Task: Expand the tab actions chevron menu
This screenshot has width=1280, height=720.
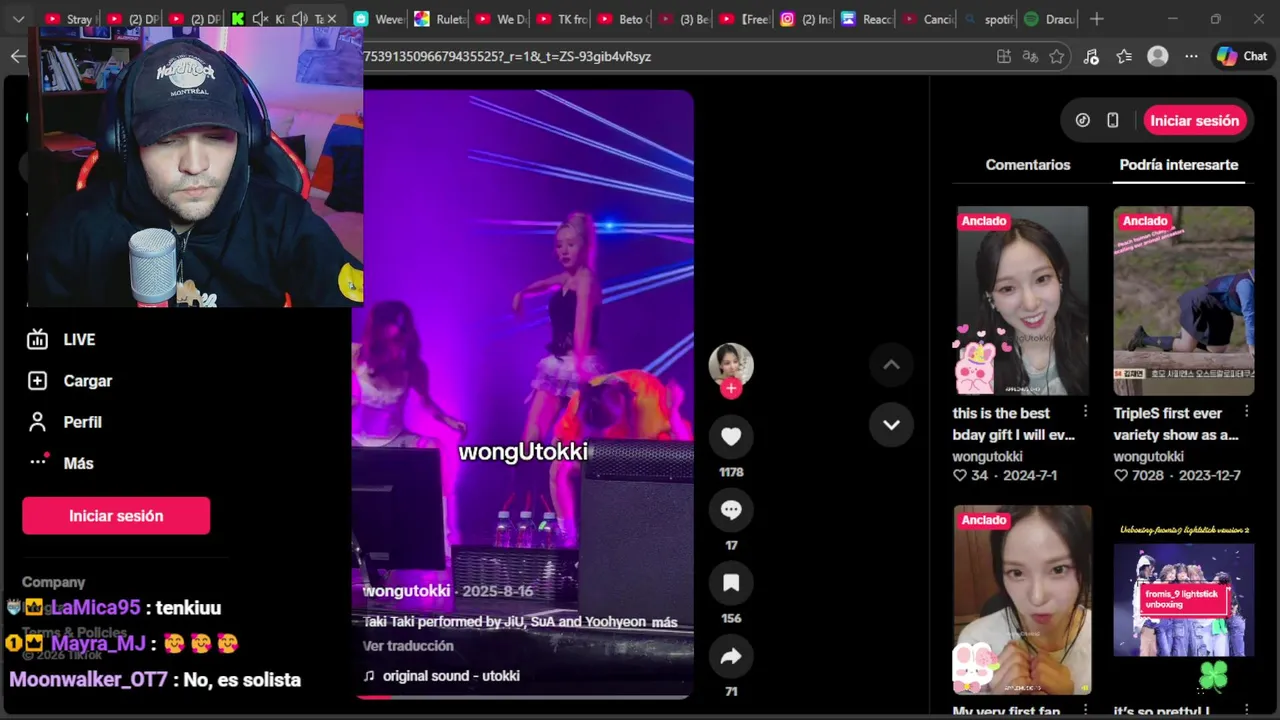Action: point(18,19)
